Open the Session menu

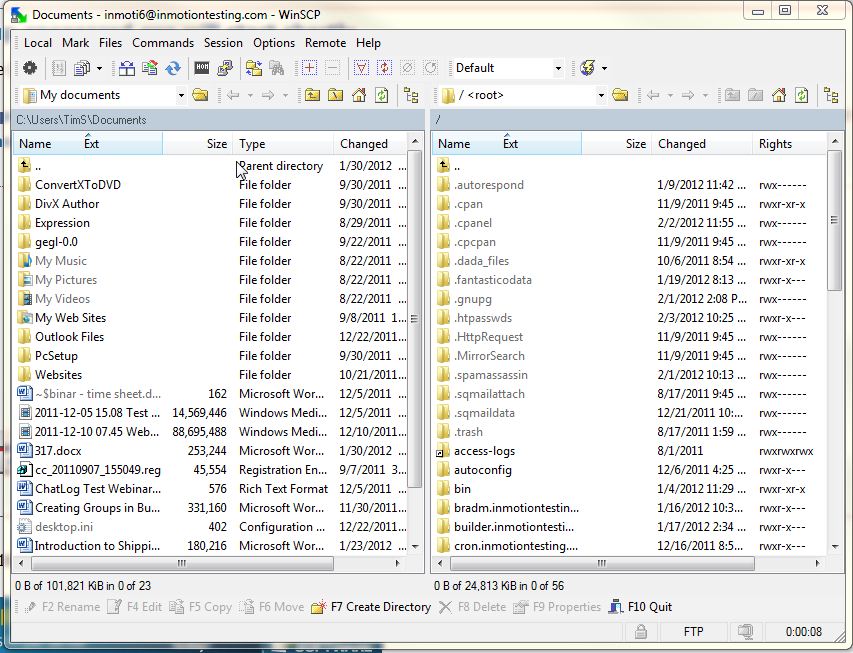[x=223, y=43]
